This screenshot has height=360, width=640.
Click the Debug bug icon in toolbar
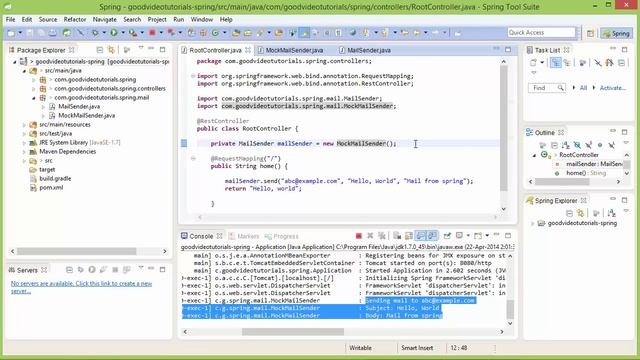(x=95, y=33)
